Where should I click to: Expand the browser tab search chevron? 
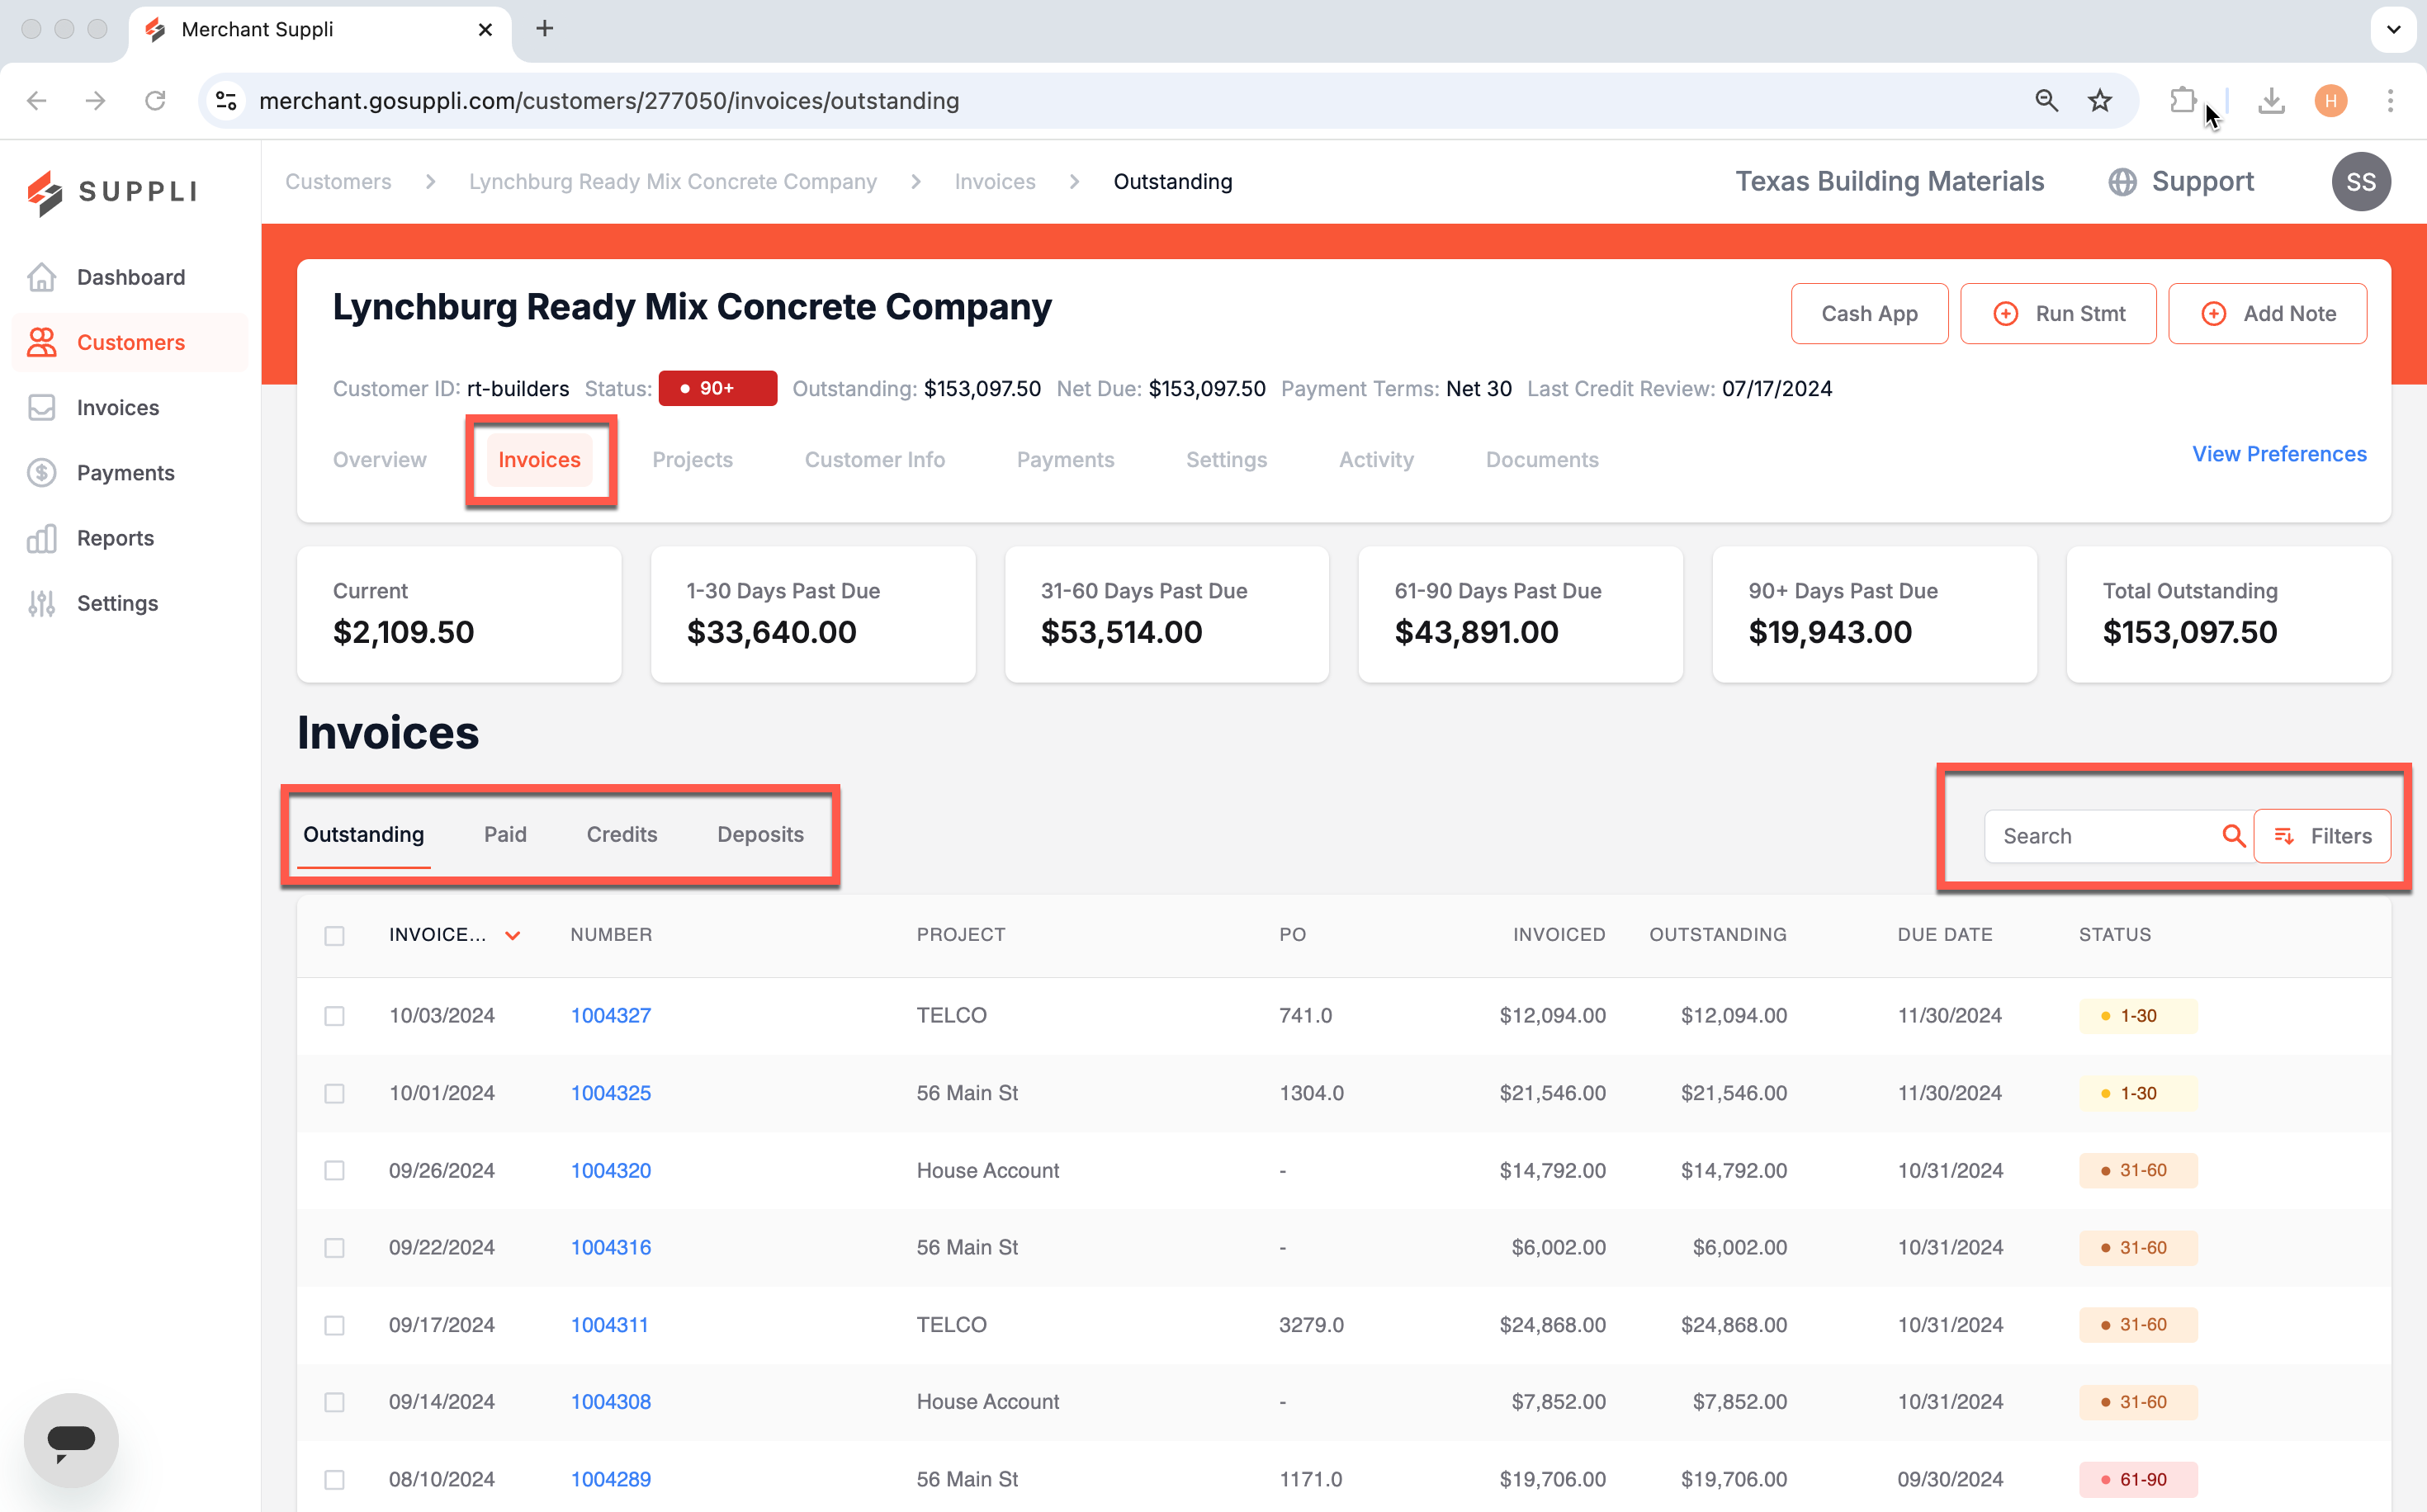pyautogui.click(x=2393, y=29)
